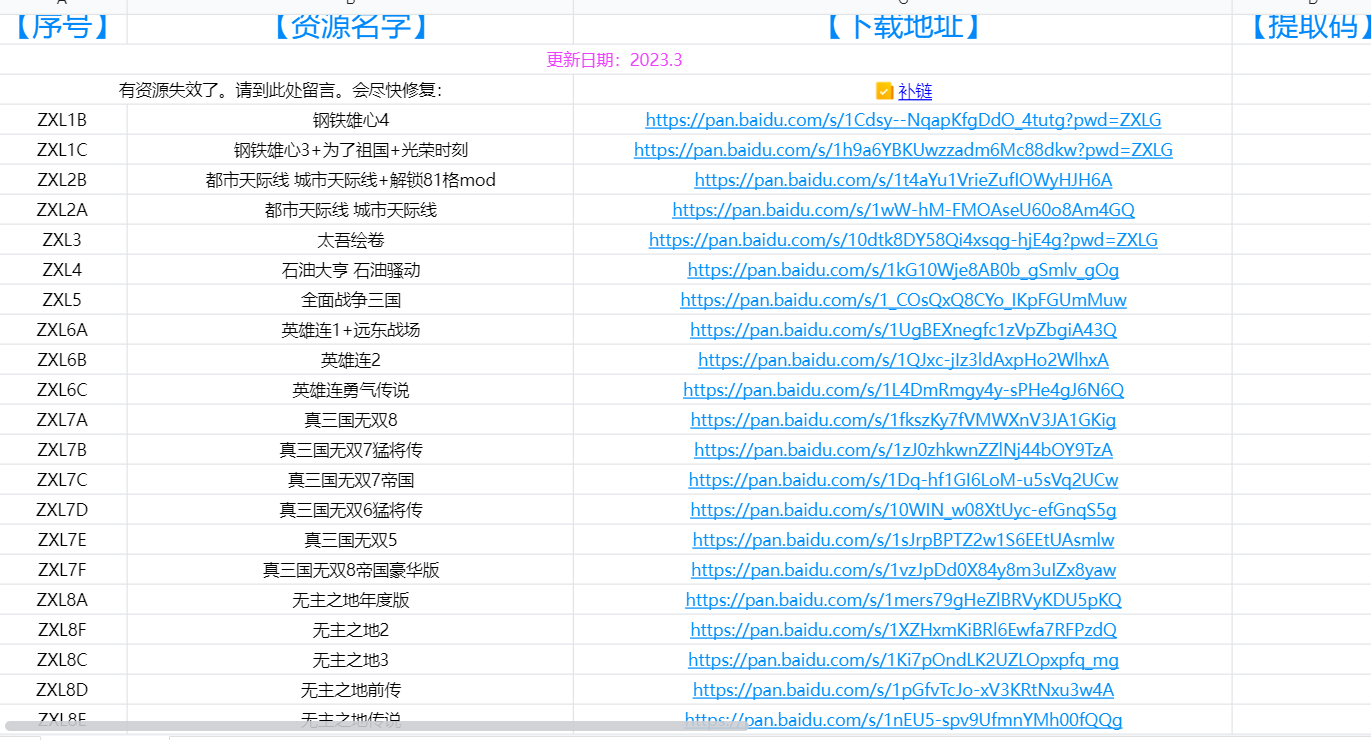Open the 石油大亨 石油骚动 download link

coord(903,270)
